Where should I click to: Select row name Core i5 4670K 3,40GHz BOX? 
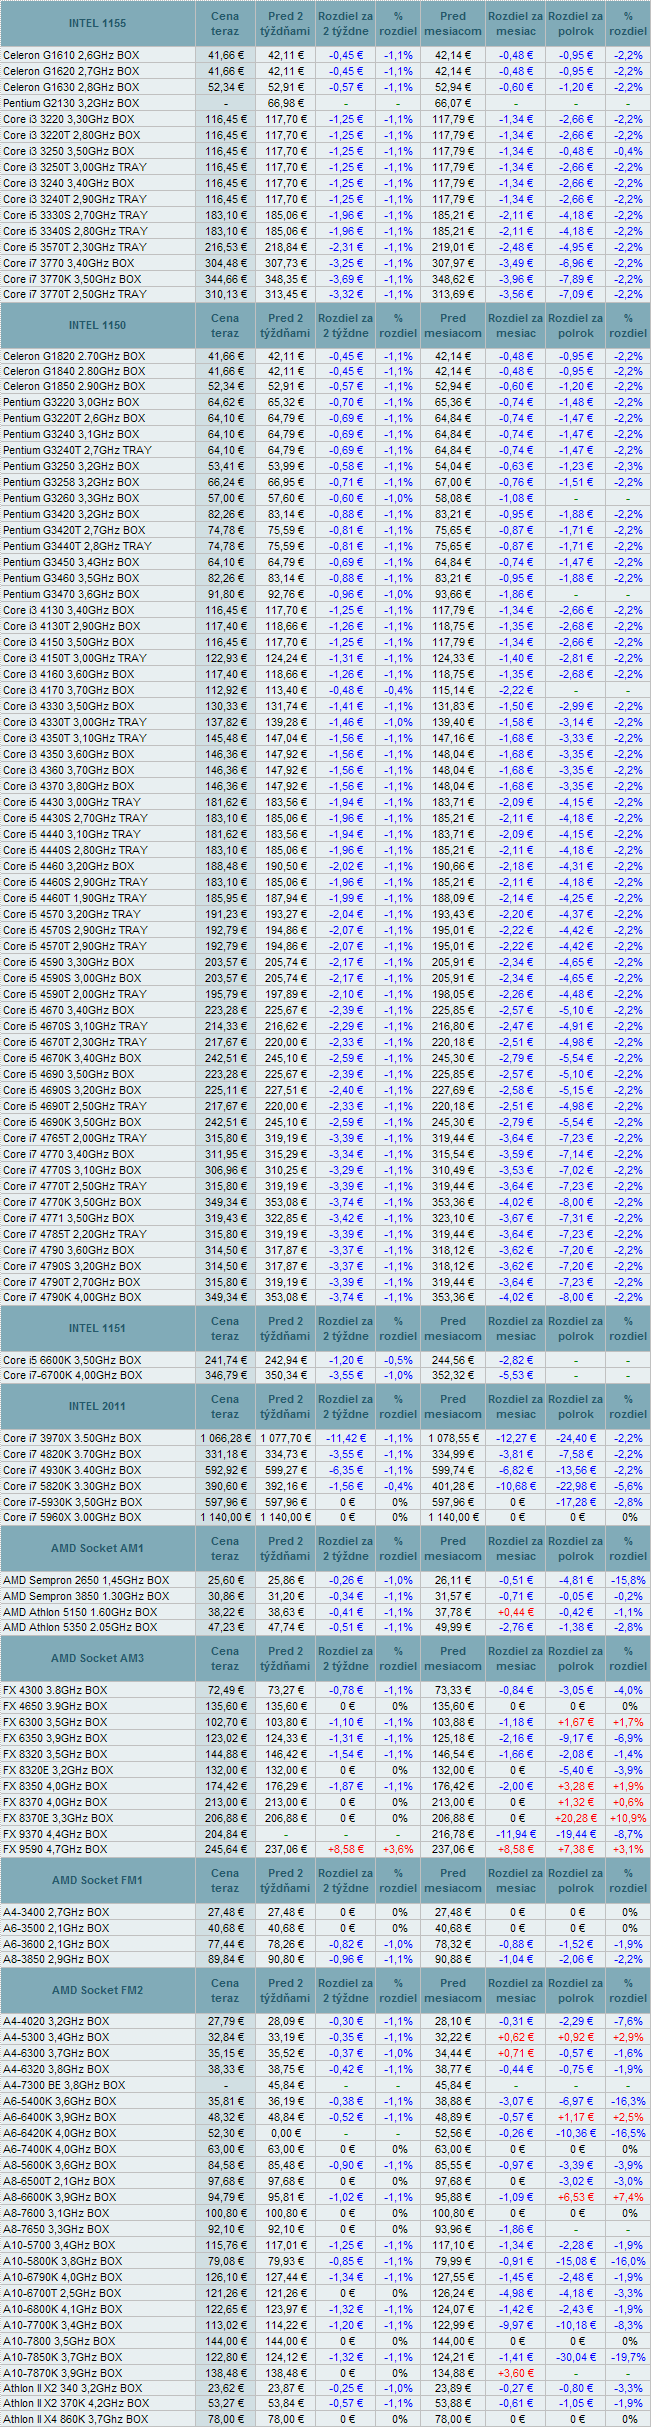click(x=72, y=1058)
